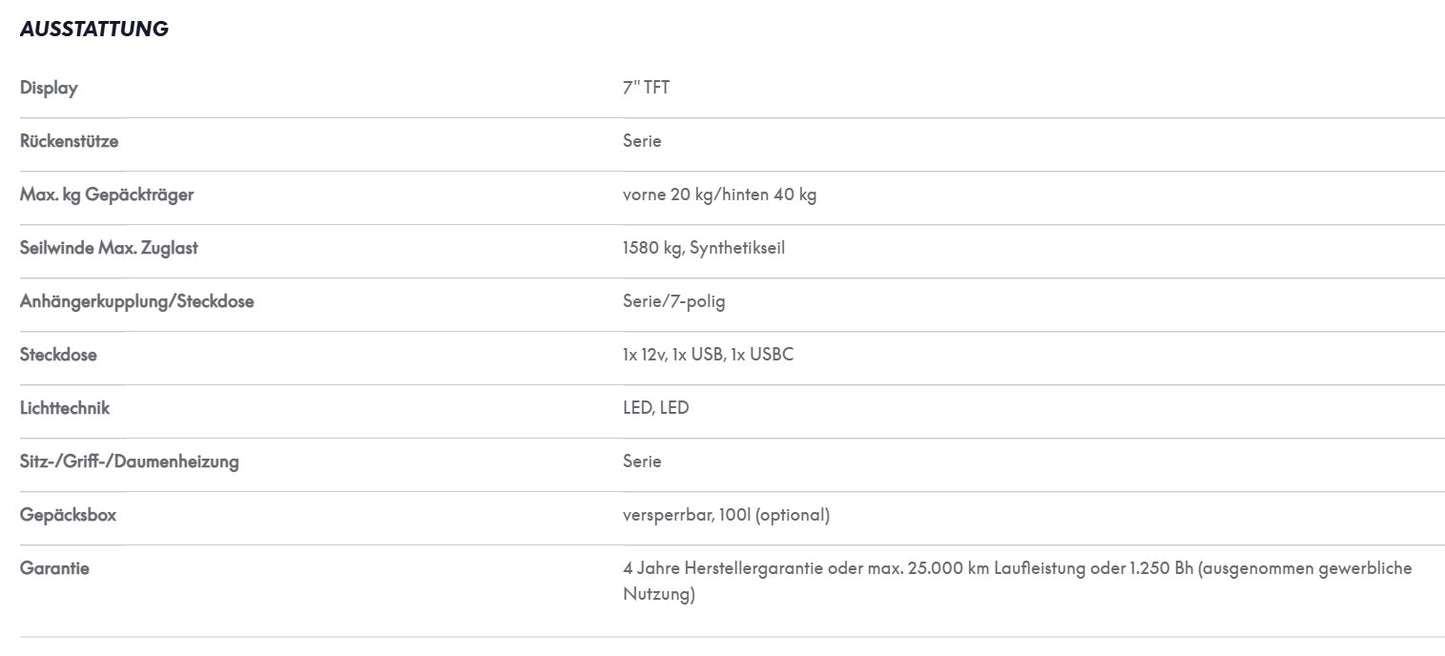The height and width of the screenshot is (656, 1445).
Task: Click the versperrbar, 100l (optional) value
Action: tap(726, 515)
